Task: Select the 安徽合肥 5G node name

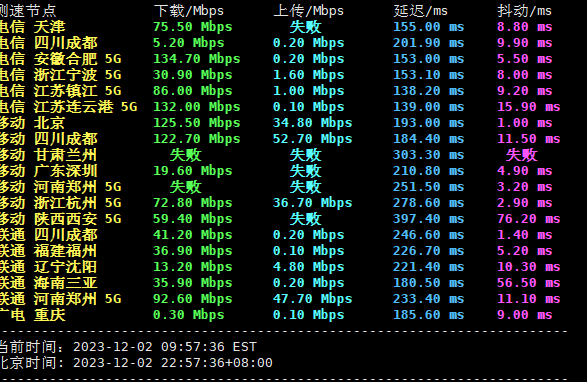Action: [77, 59]
